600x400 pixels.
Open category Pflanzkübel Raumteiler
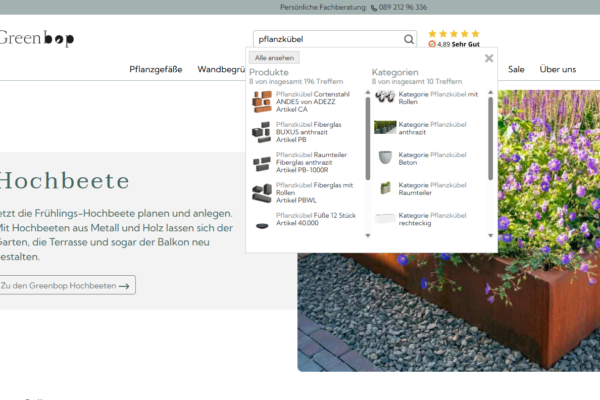coord(432,189)
